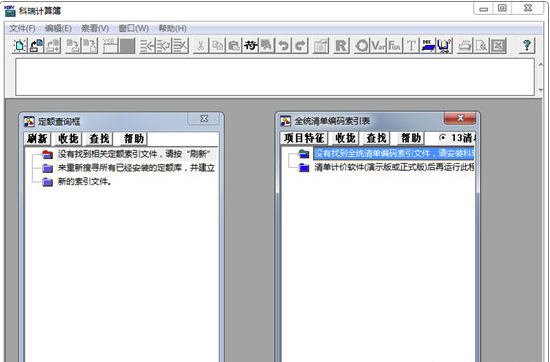Image resolution: width=550 pixels, height=362 pixels.
Task: Click the Fun function toolbar icon
Action: (395, 46)
